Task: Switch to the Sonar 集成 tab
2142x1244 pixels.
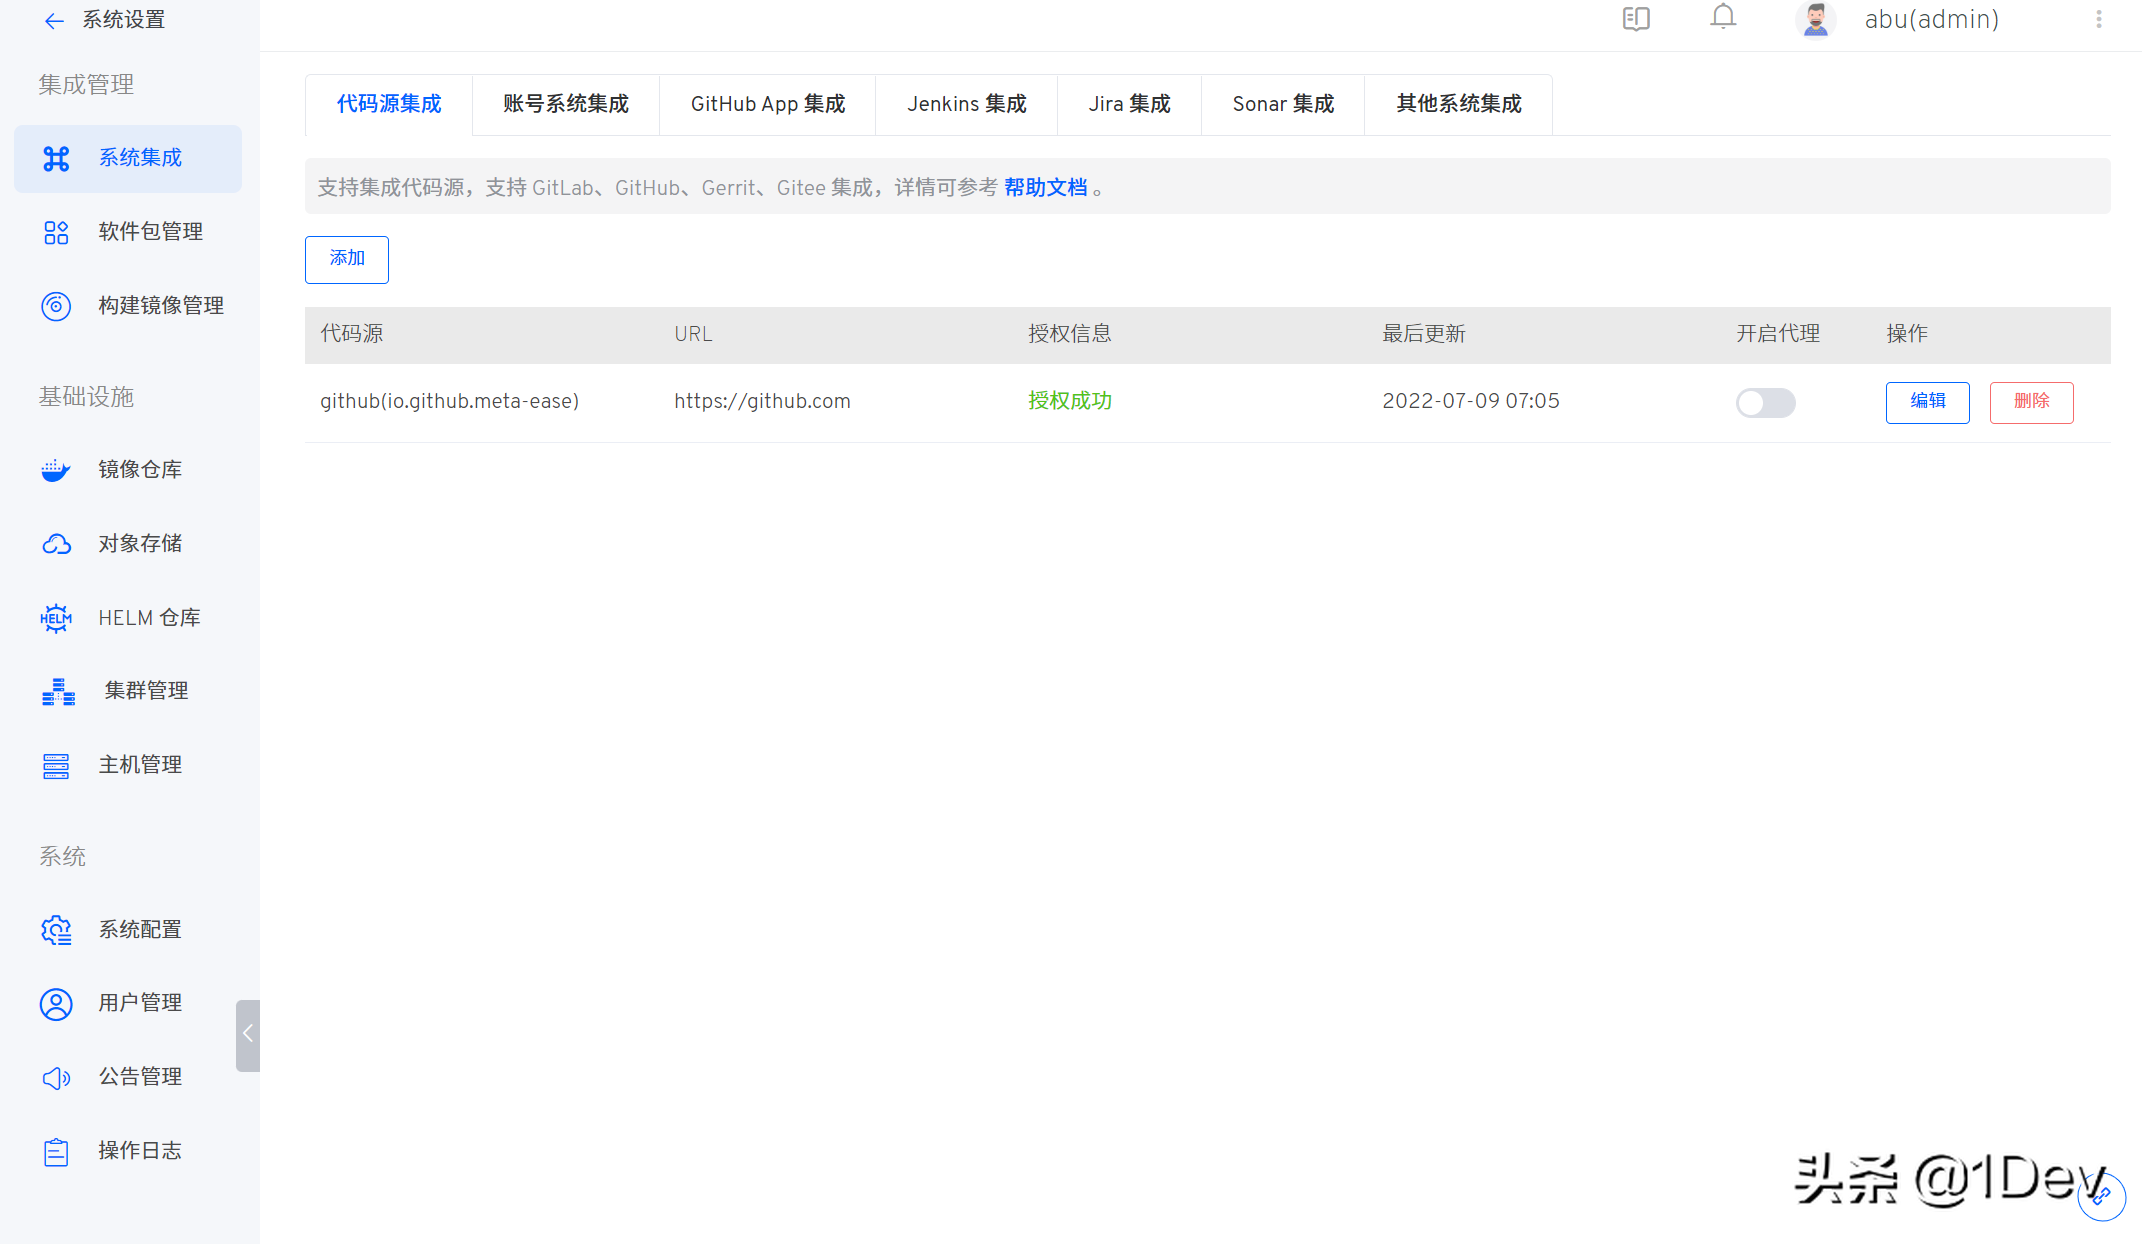Action: click(1283, 104)
